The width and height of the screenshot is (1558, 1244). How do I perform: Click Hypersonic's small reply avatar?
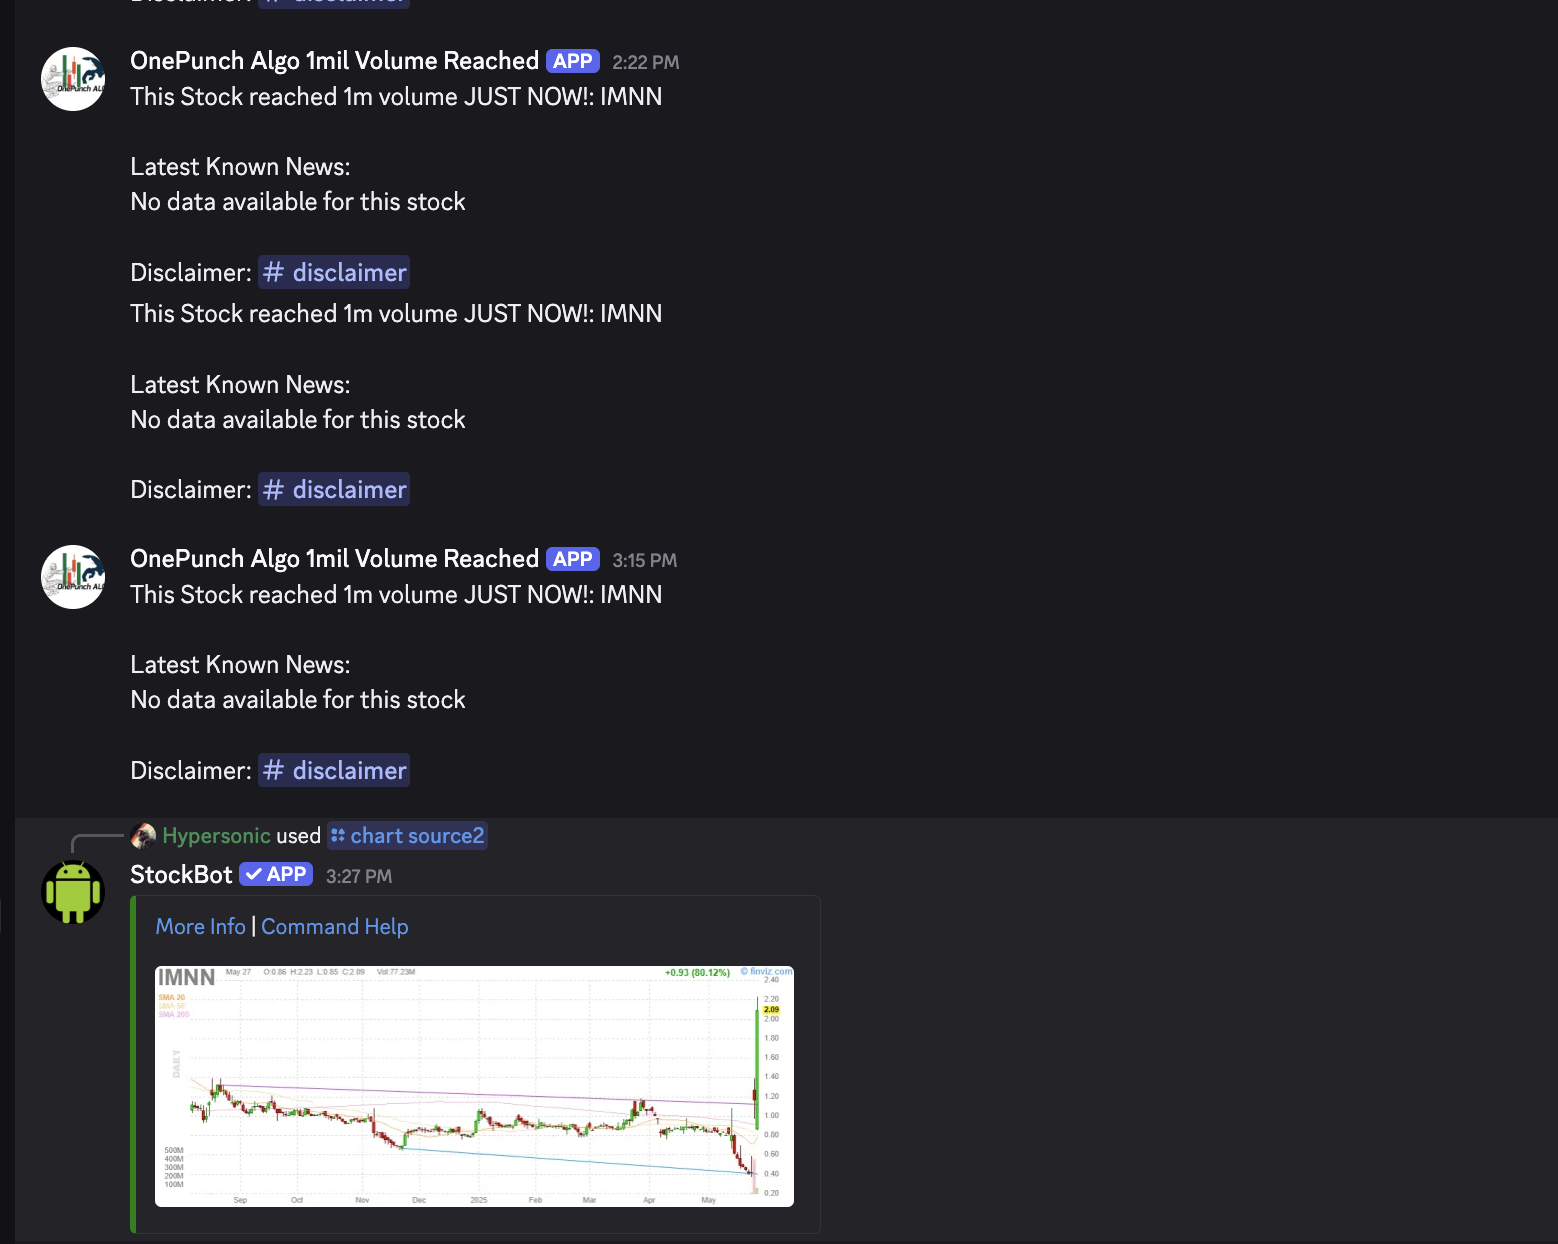[143, 835]
